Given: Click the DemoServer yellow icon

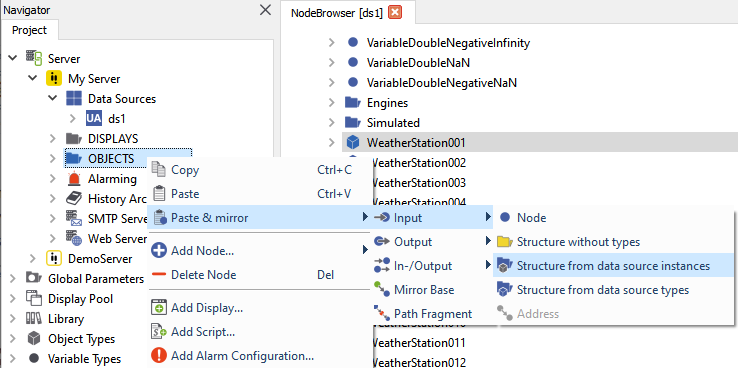Looking at the screenshot, I should pyautogui.click(x=54, y=258).
